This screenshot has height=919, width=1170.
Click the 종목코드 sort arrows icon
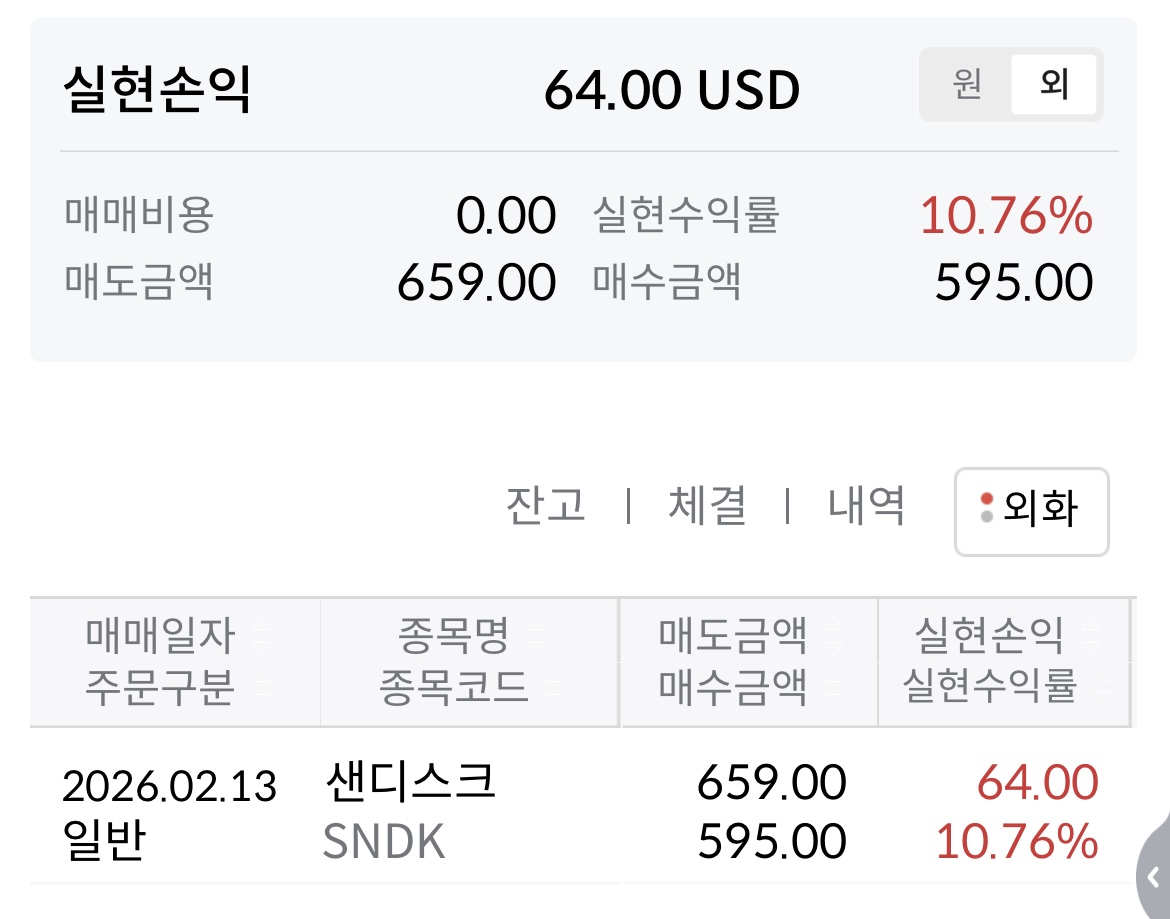coord(554,687)
